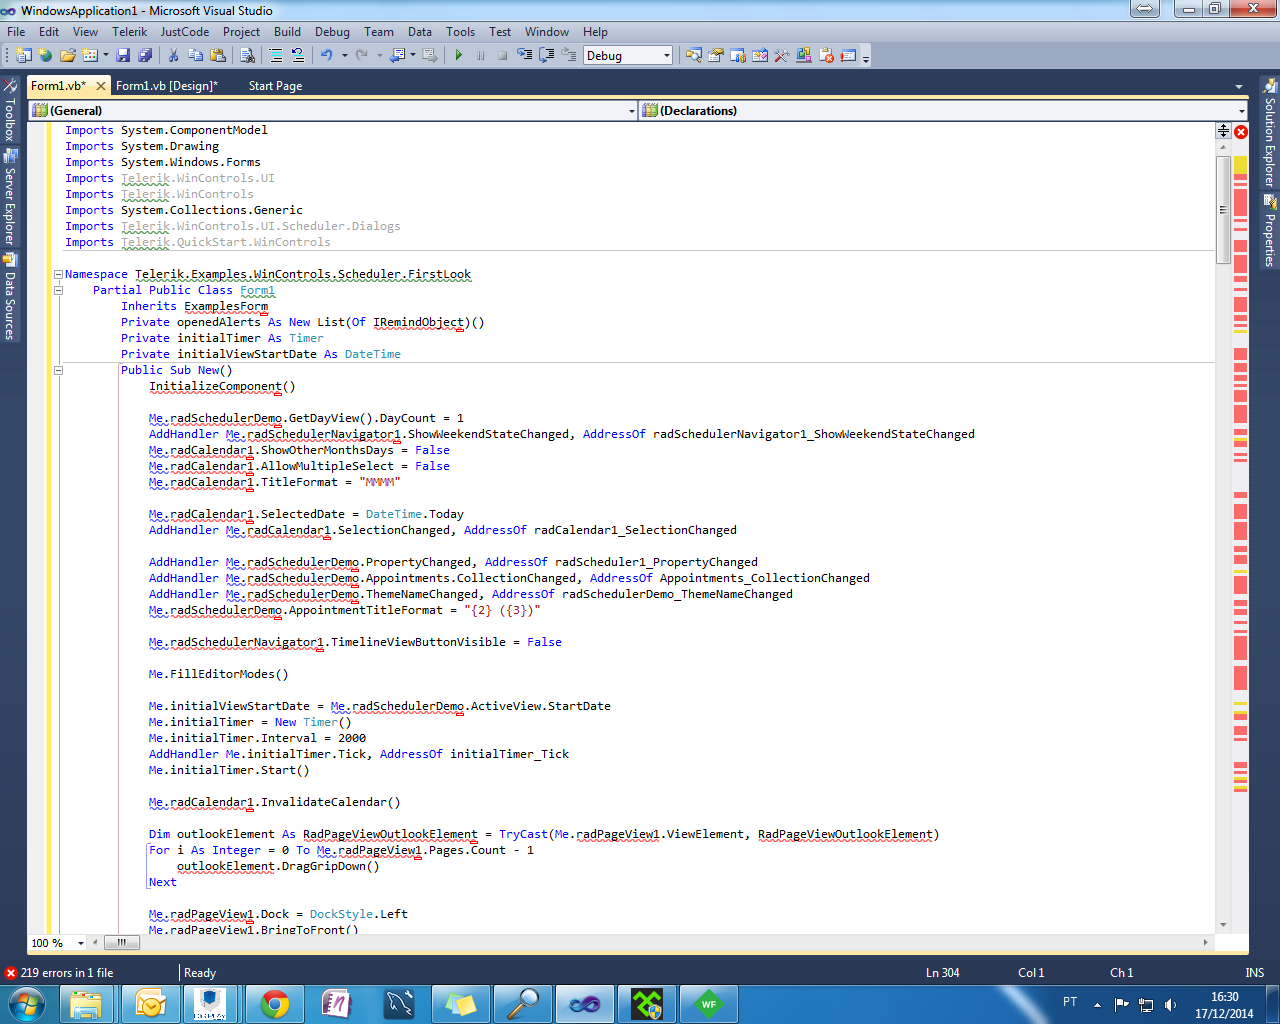Open the Server Explorer side panel
The width and height of the screenshot is (1280, 1024).
[10, 198]
